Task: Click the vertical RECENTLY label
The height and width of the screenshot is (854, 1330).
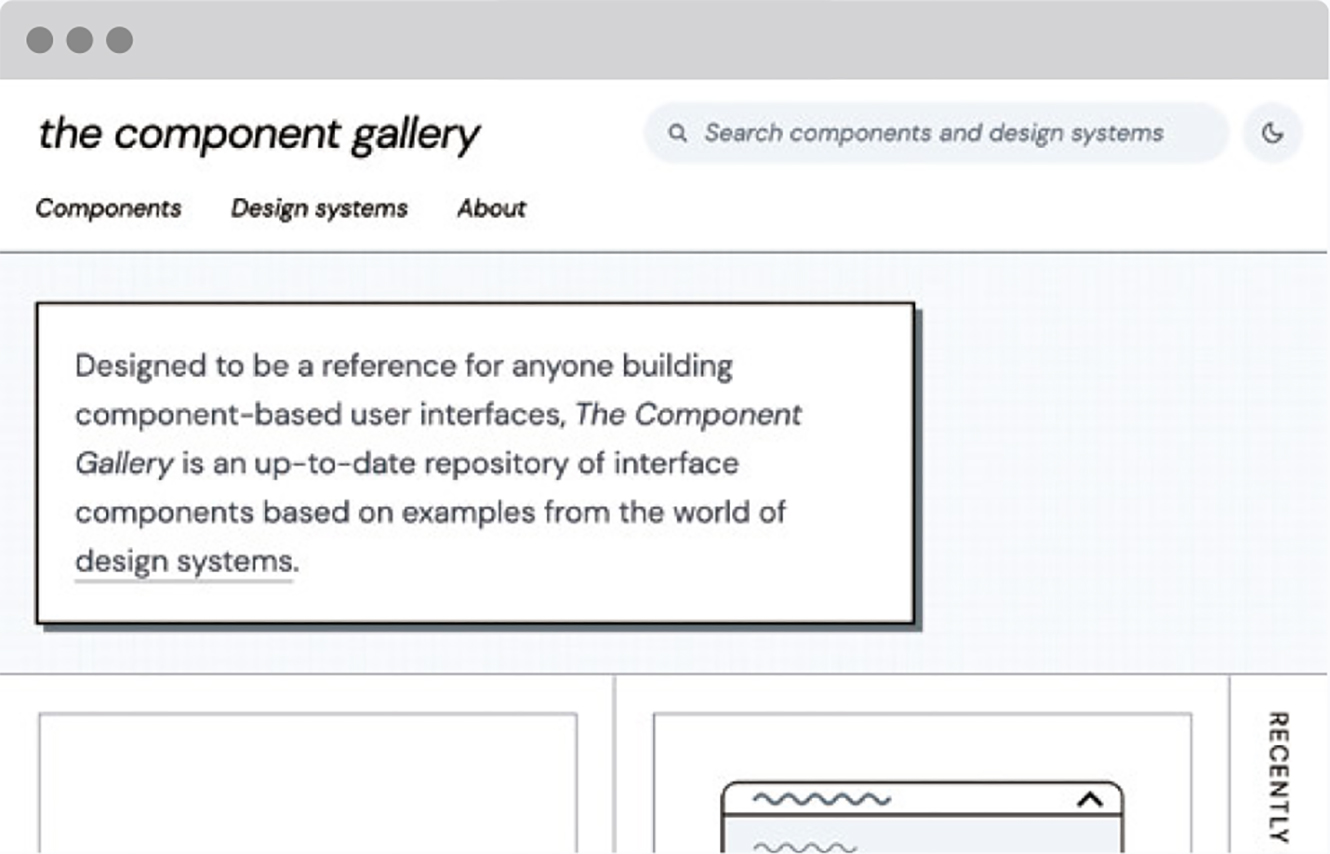Action: (x=1278, y=776)
